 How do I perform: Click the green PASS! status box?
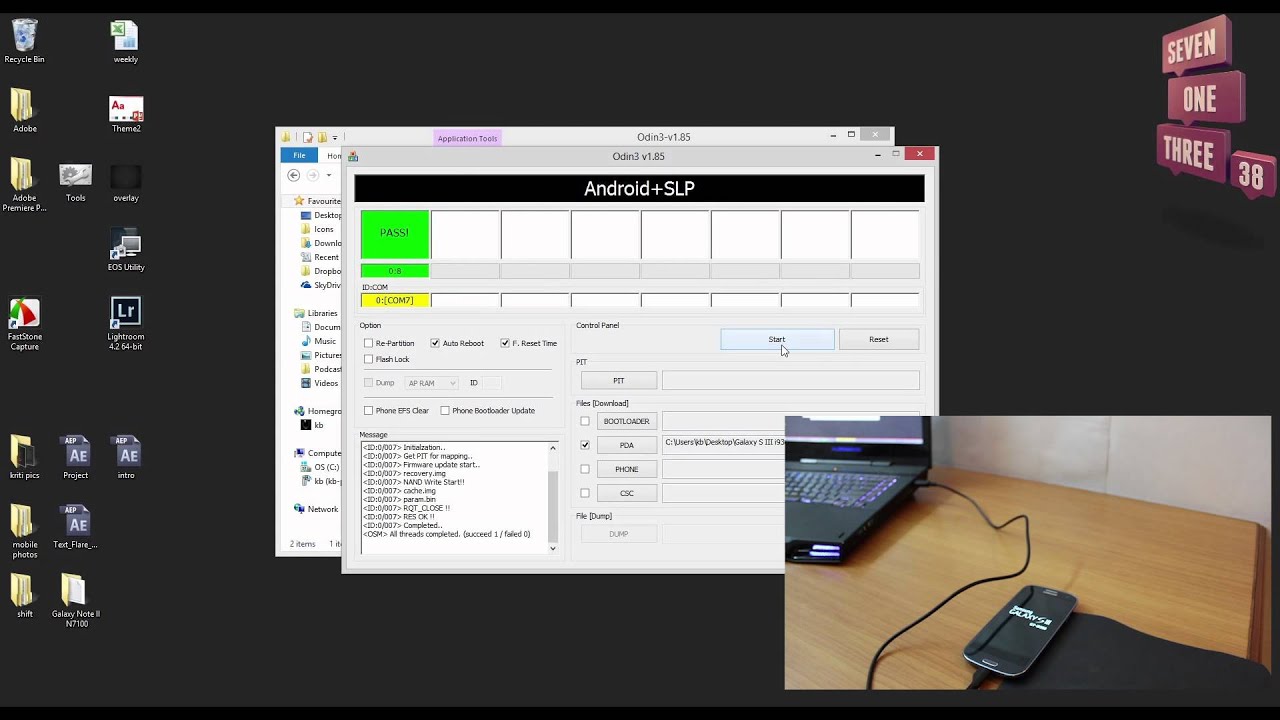[395, 234]
